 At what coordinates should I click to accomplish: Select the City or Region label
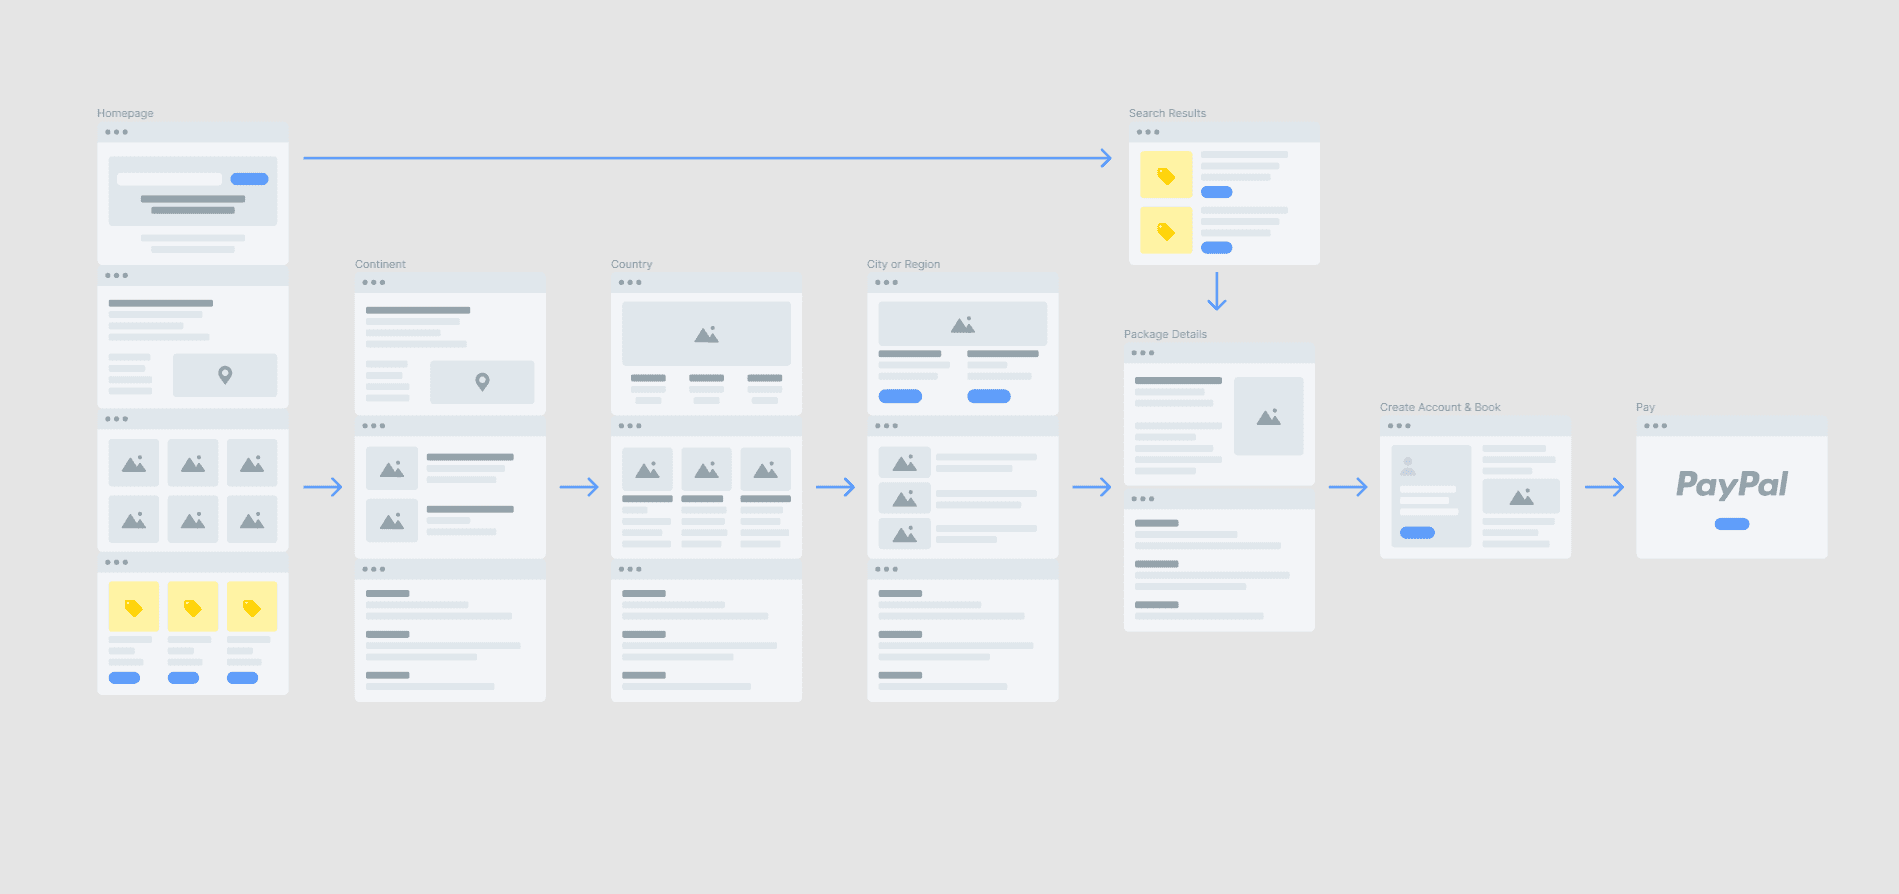pos(903,264)
